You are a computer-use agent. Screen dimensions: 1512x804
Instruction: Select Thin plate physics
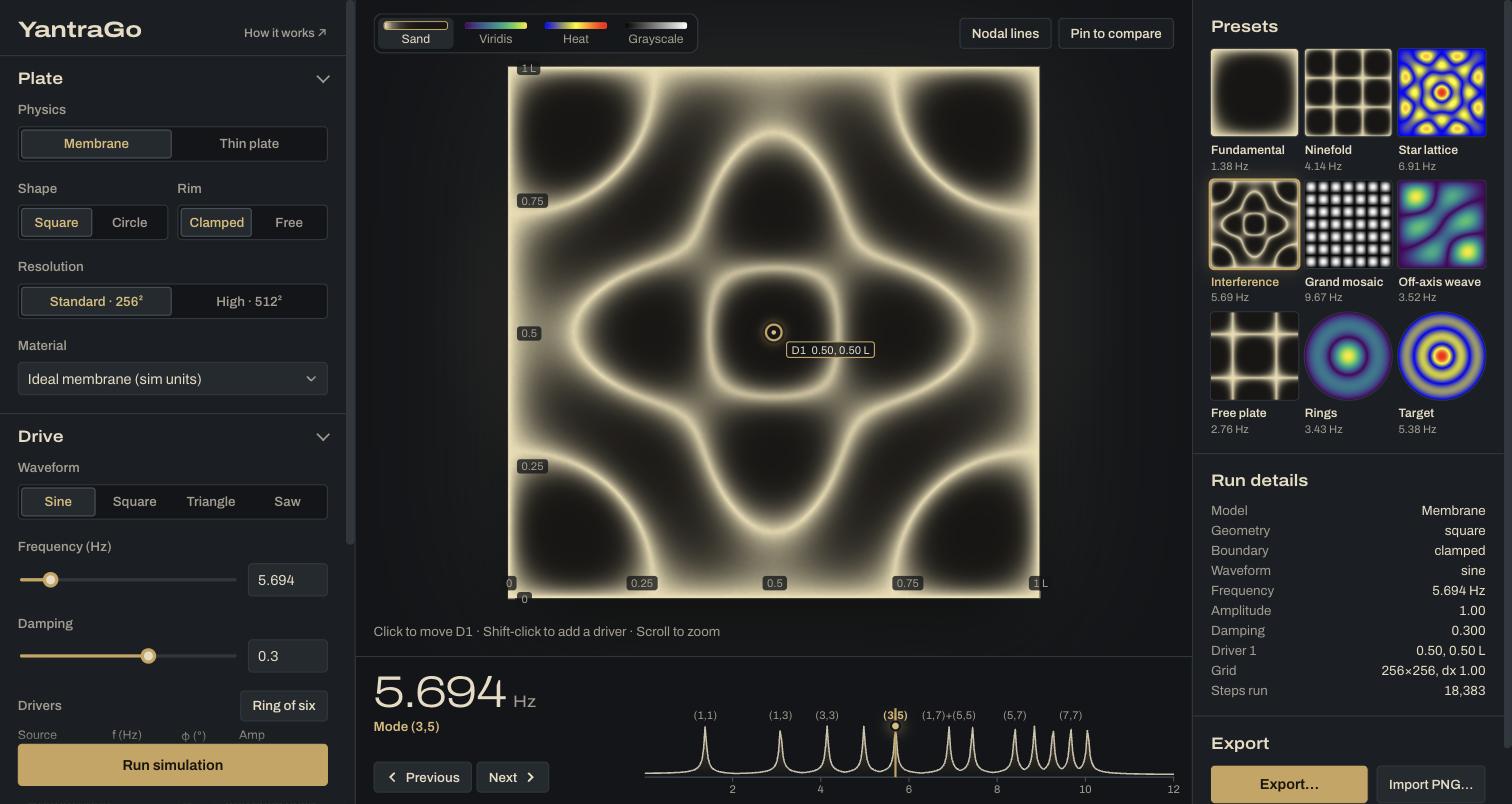(249, 144)
